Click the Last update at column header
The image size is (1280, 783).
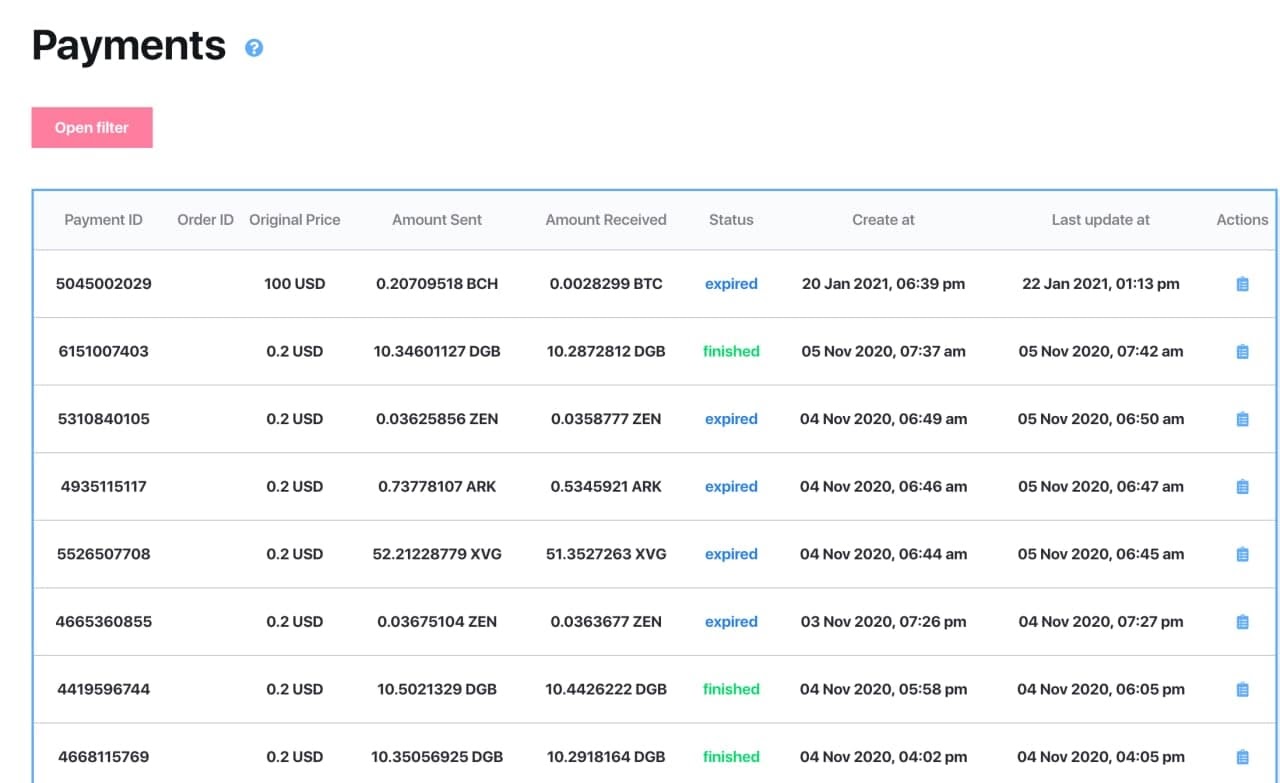(1100, 220)
